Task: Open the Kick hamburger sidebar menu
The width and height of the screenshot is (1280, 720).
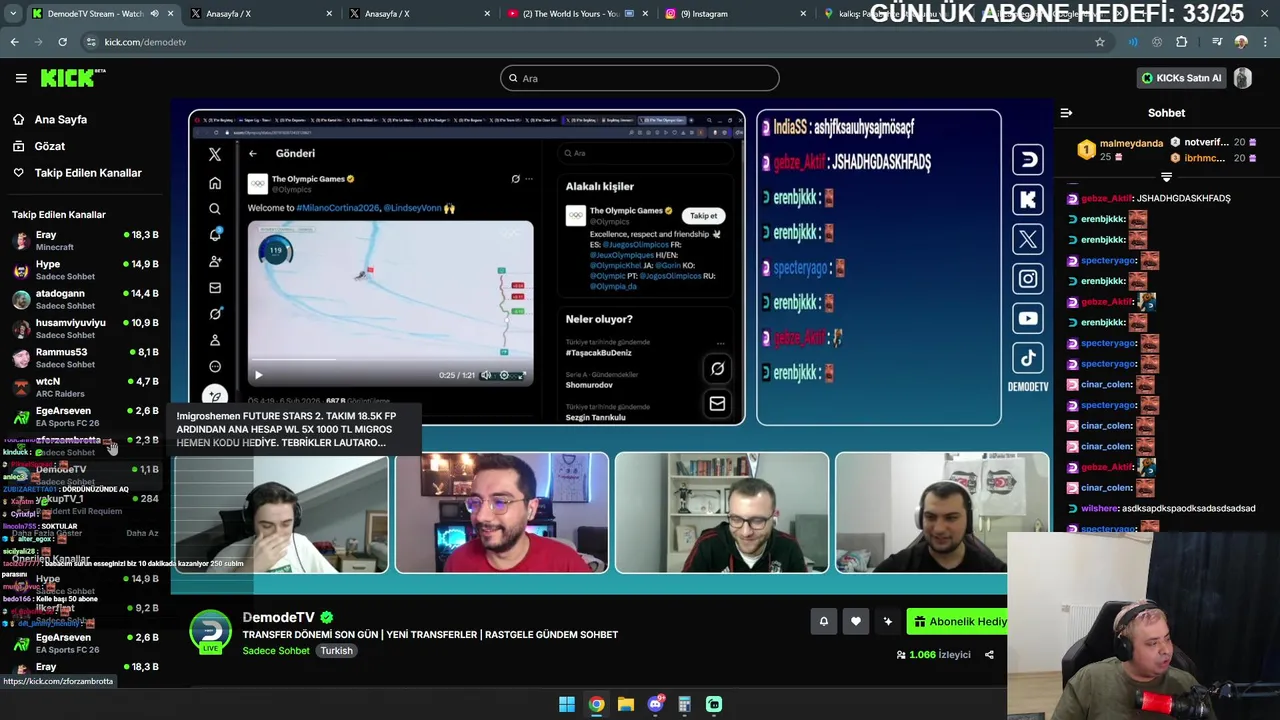Action: pyautogui.click(x=21, y=78)
